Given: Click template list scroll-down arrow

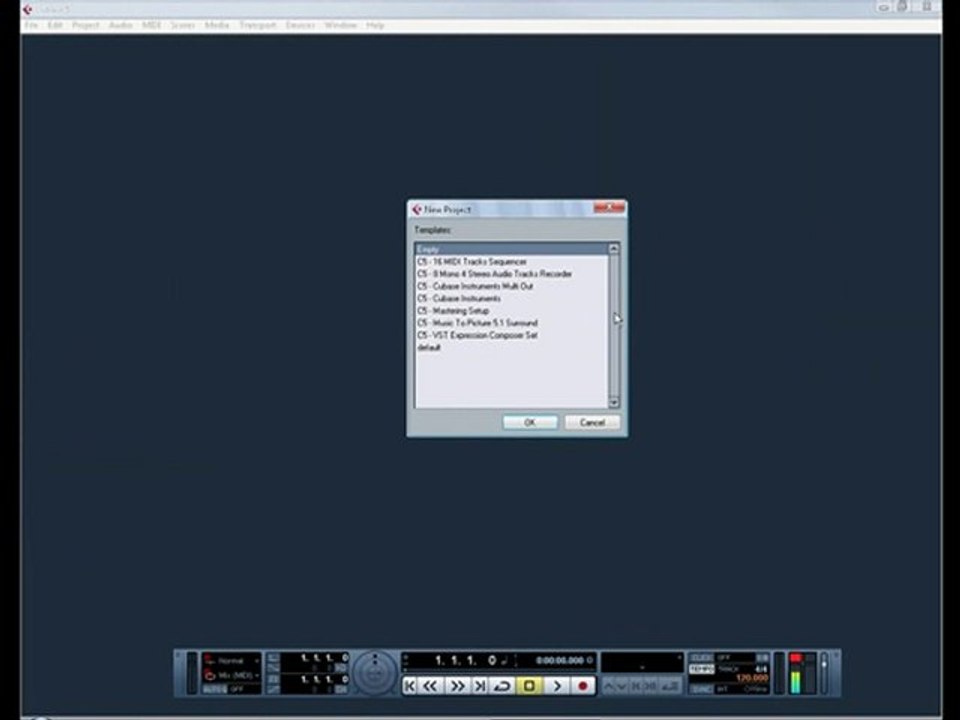Looking at the screenshot, I should 613,402.
